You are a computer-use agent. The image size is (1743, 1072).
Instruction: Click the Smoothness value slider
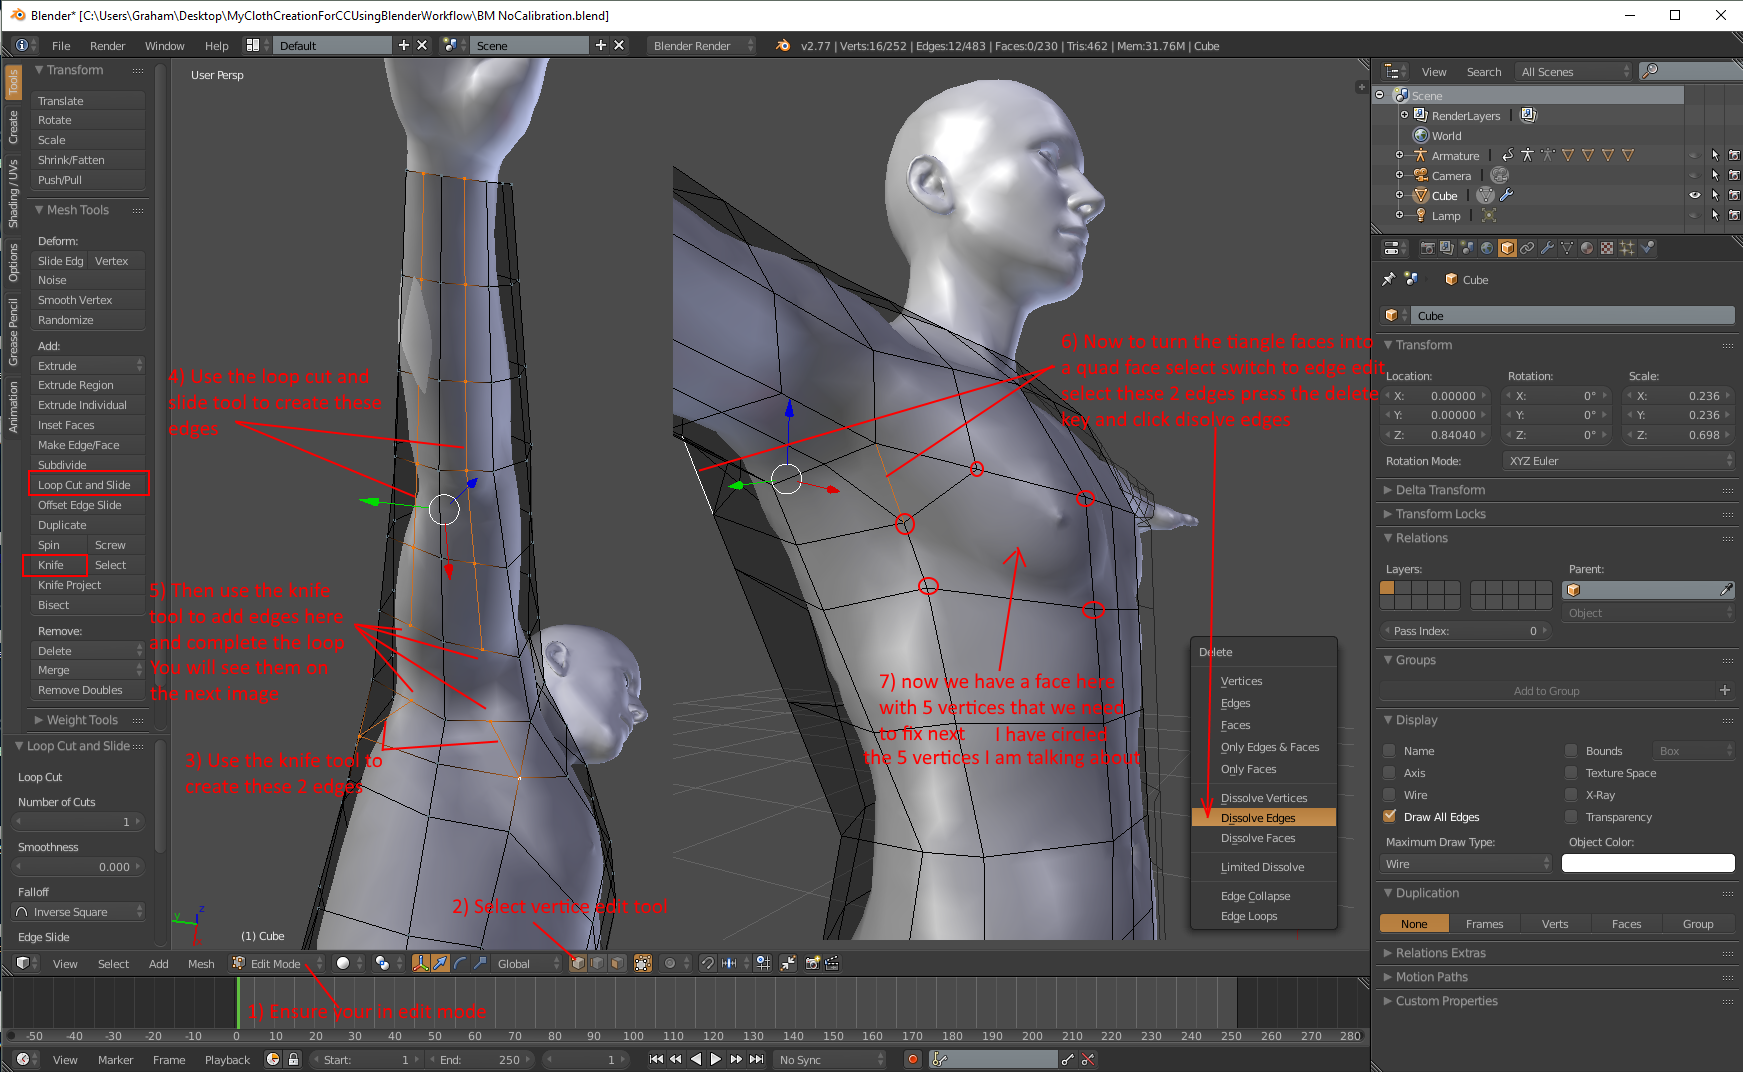click(x=78, y=866)
